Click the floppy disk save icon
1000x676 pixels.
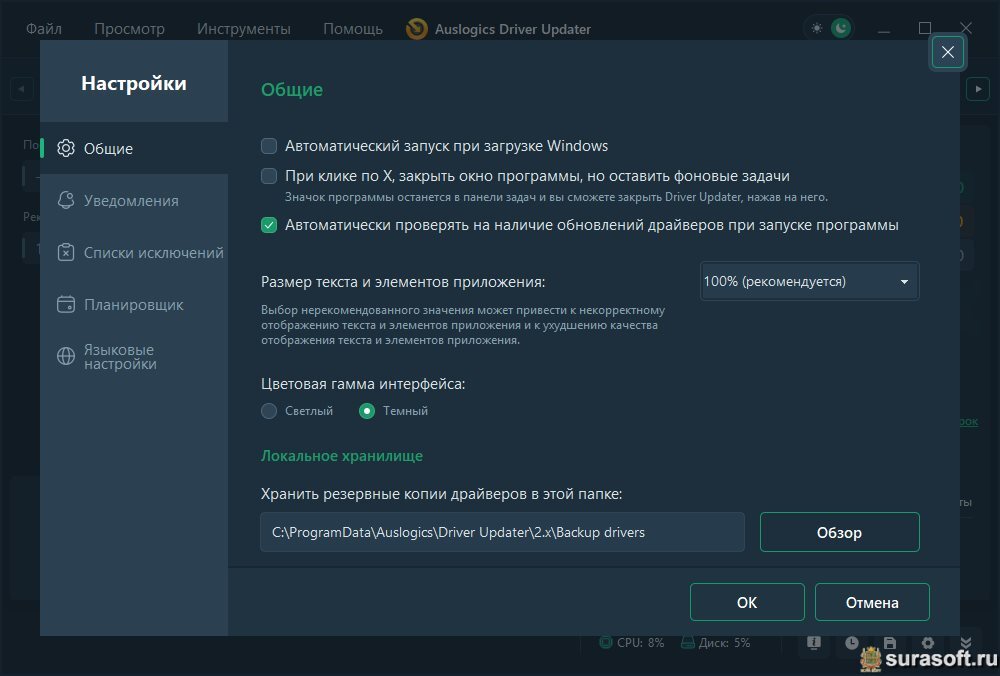(889, 643)
